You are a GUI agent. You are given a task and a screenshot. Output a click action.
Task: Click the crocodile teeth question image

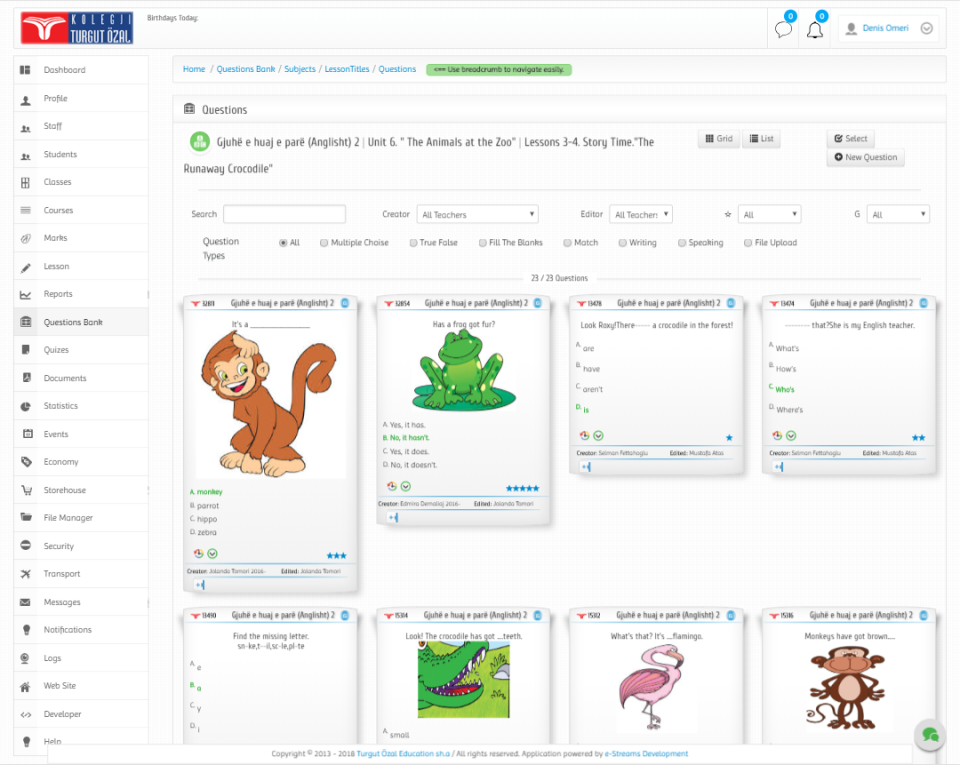tap(463, 680)
